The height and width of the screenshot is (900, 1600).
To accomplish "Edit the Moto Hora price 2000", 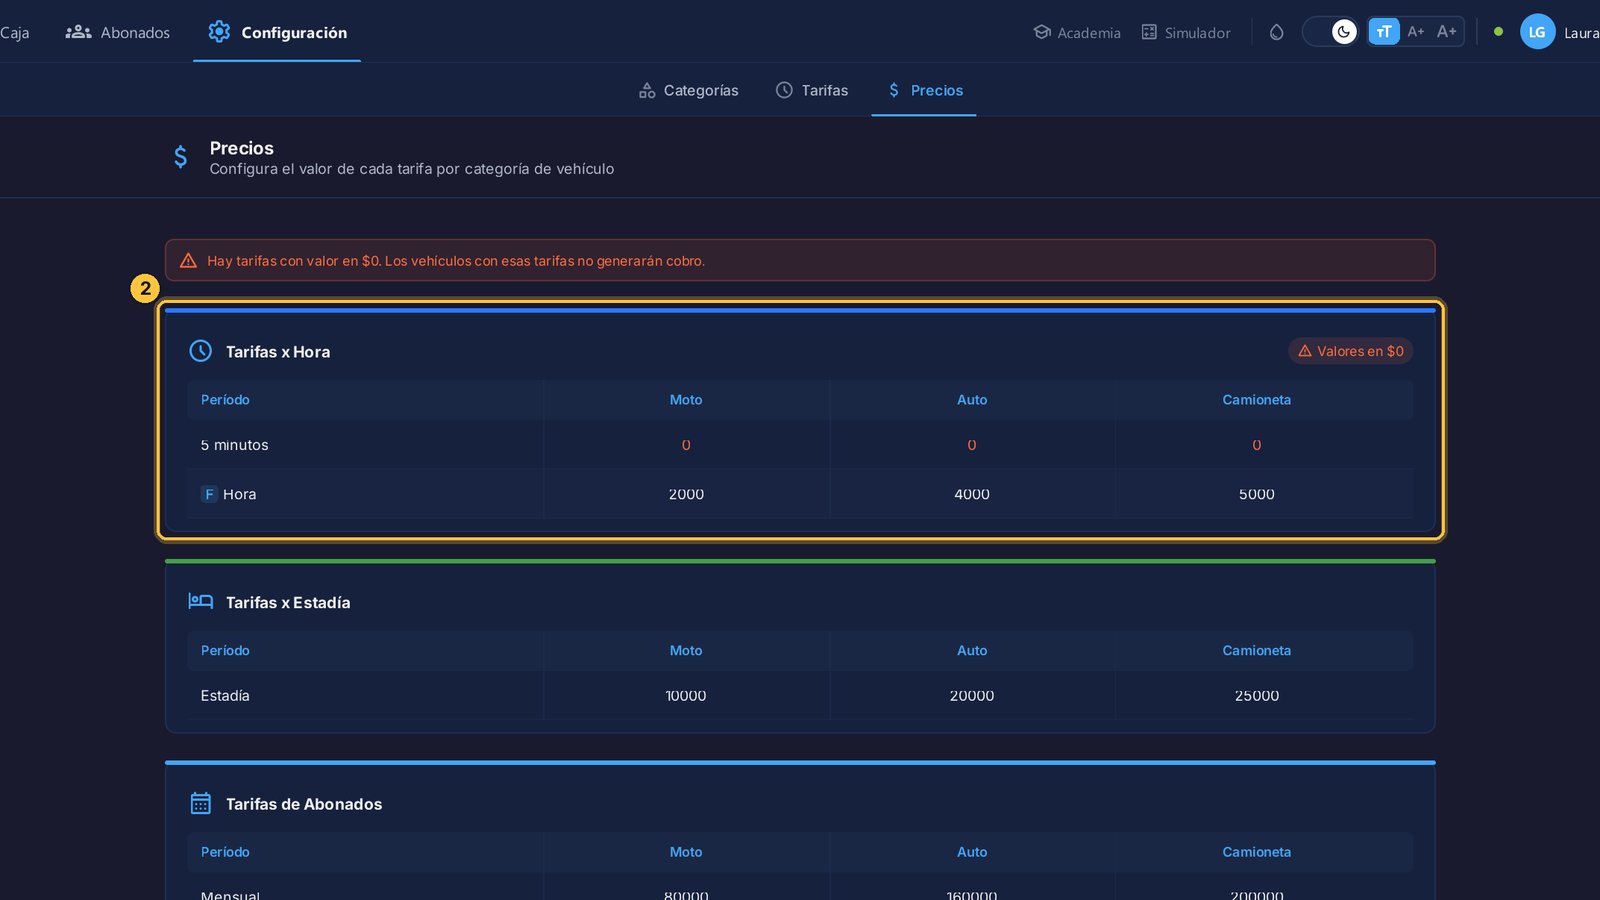I will click(x=686, y=494).
